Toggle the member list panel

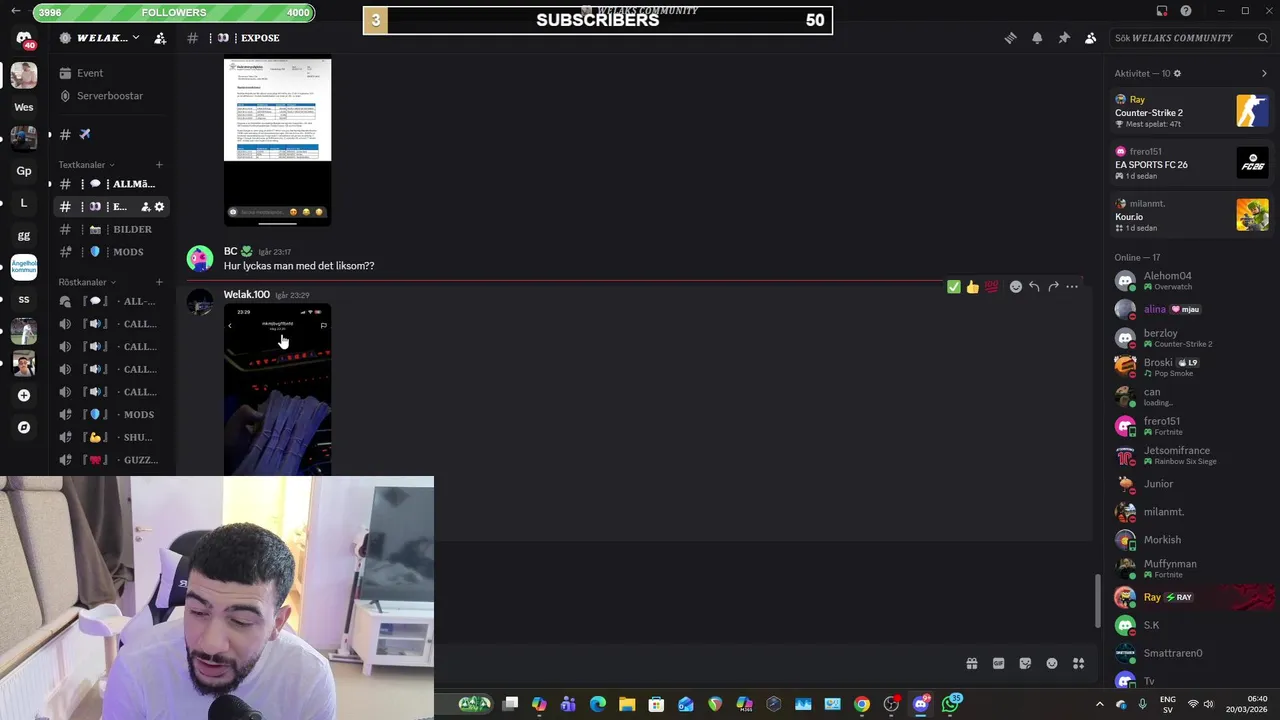(x=1091, y=38)
